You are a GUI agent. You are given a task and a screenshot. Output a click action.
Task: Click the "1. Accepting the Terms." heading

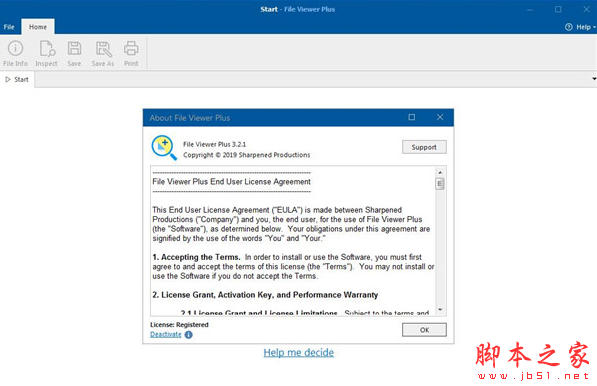pyautogui.click(x=196, y=257)
